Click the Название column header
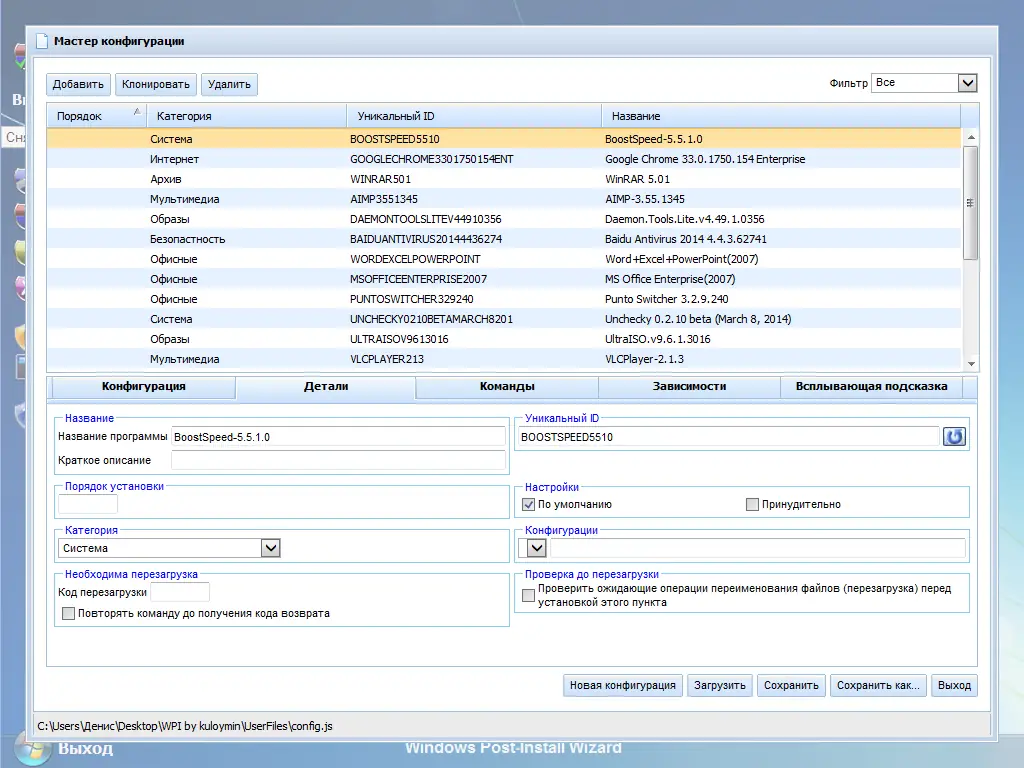Image resolution: width=1024 pixels, height=768 pixels. tap(780, 116)
